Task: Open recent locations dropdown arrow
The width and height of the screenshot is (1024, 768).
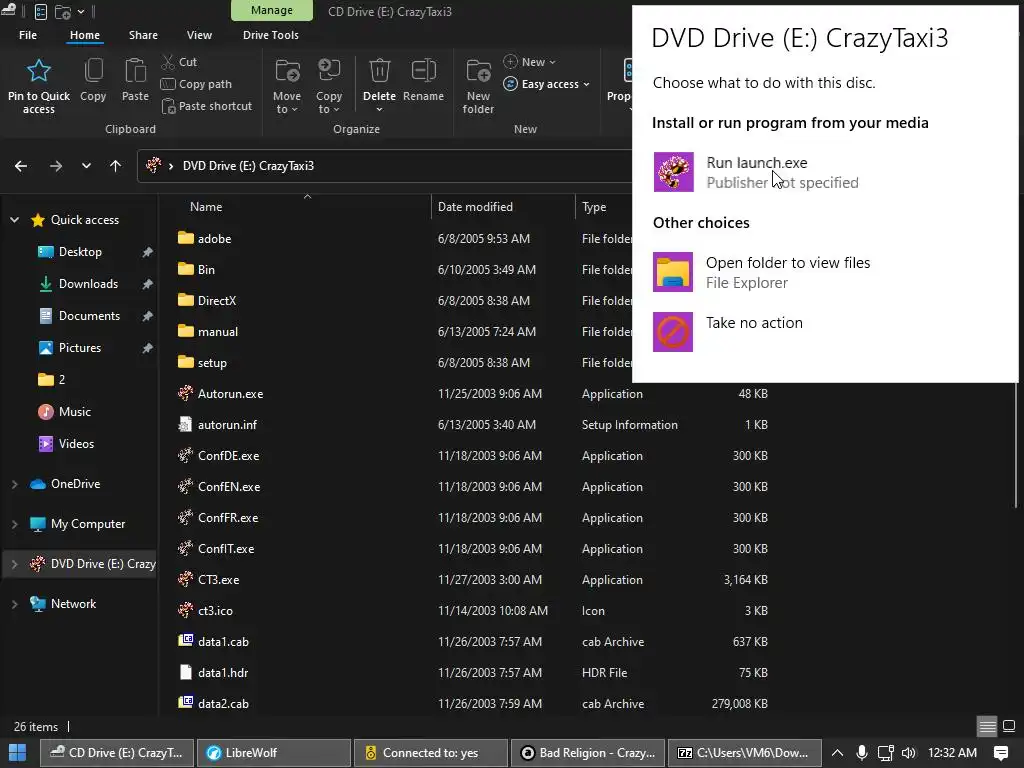Action: [86, 166]
